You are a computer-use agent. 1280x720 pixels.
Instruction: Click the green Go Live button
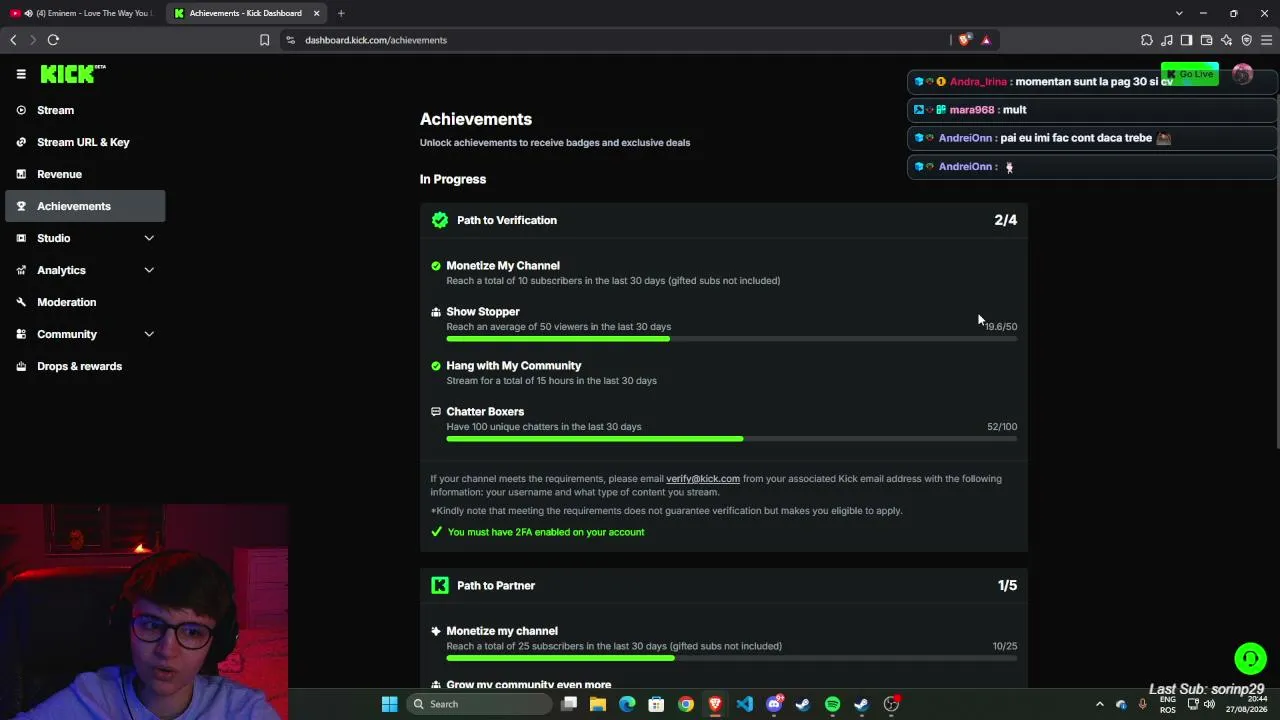point(1190,74)
